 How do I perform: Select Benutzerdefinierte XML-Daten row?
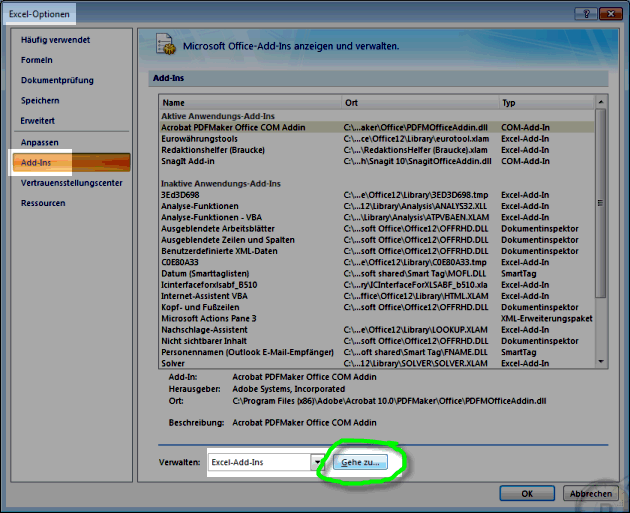pos(376,251)
